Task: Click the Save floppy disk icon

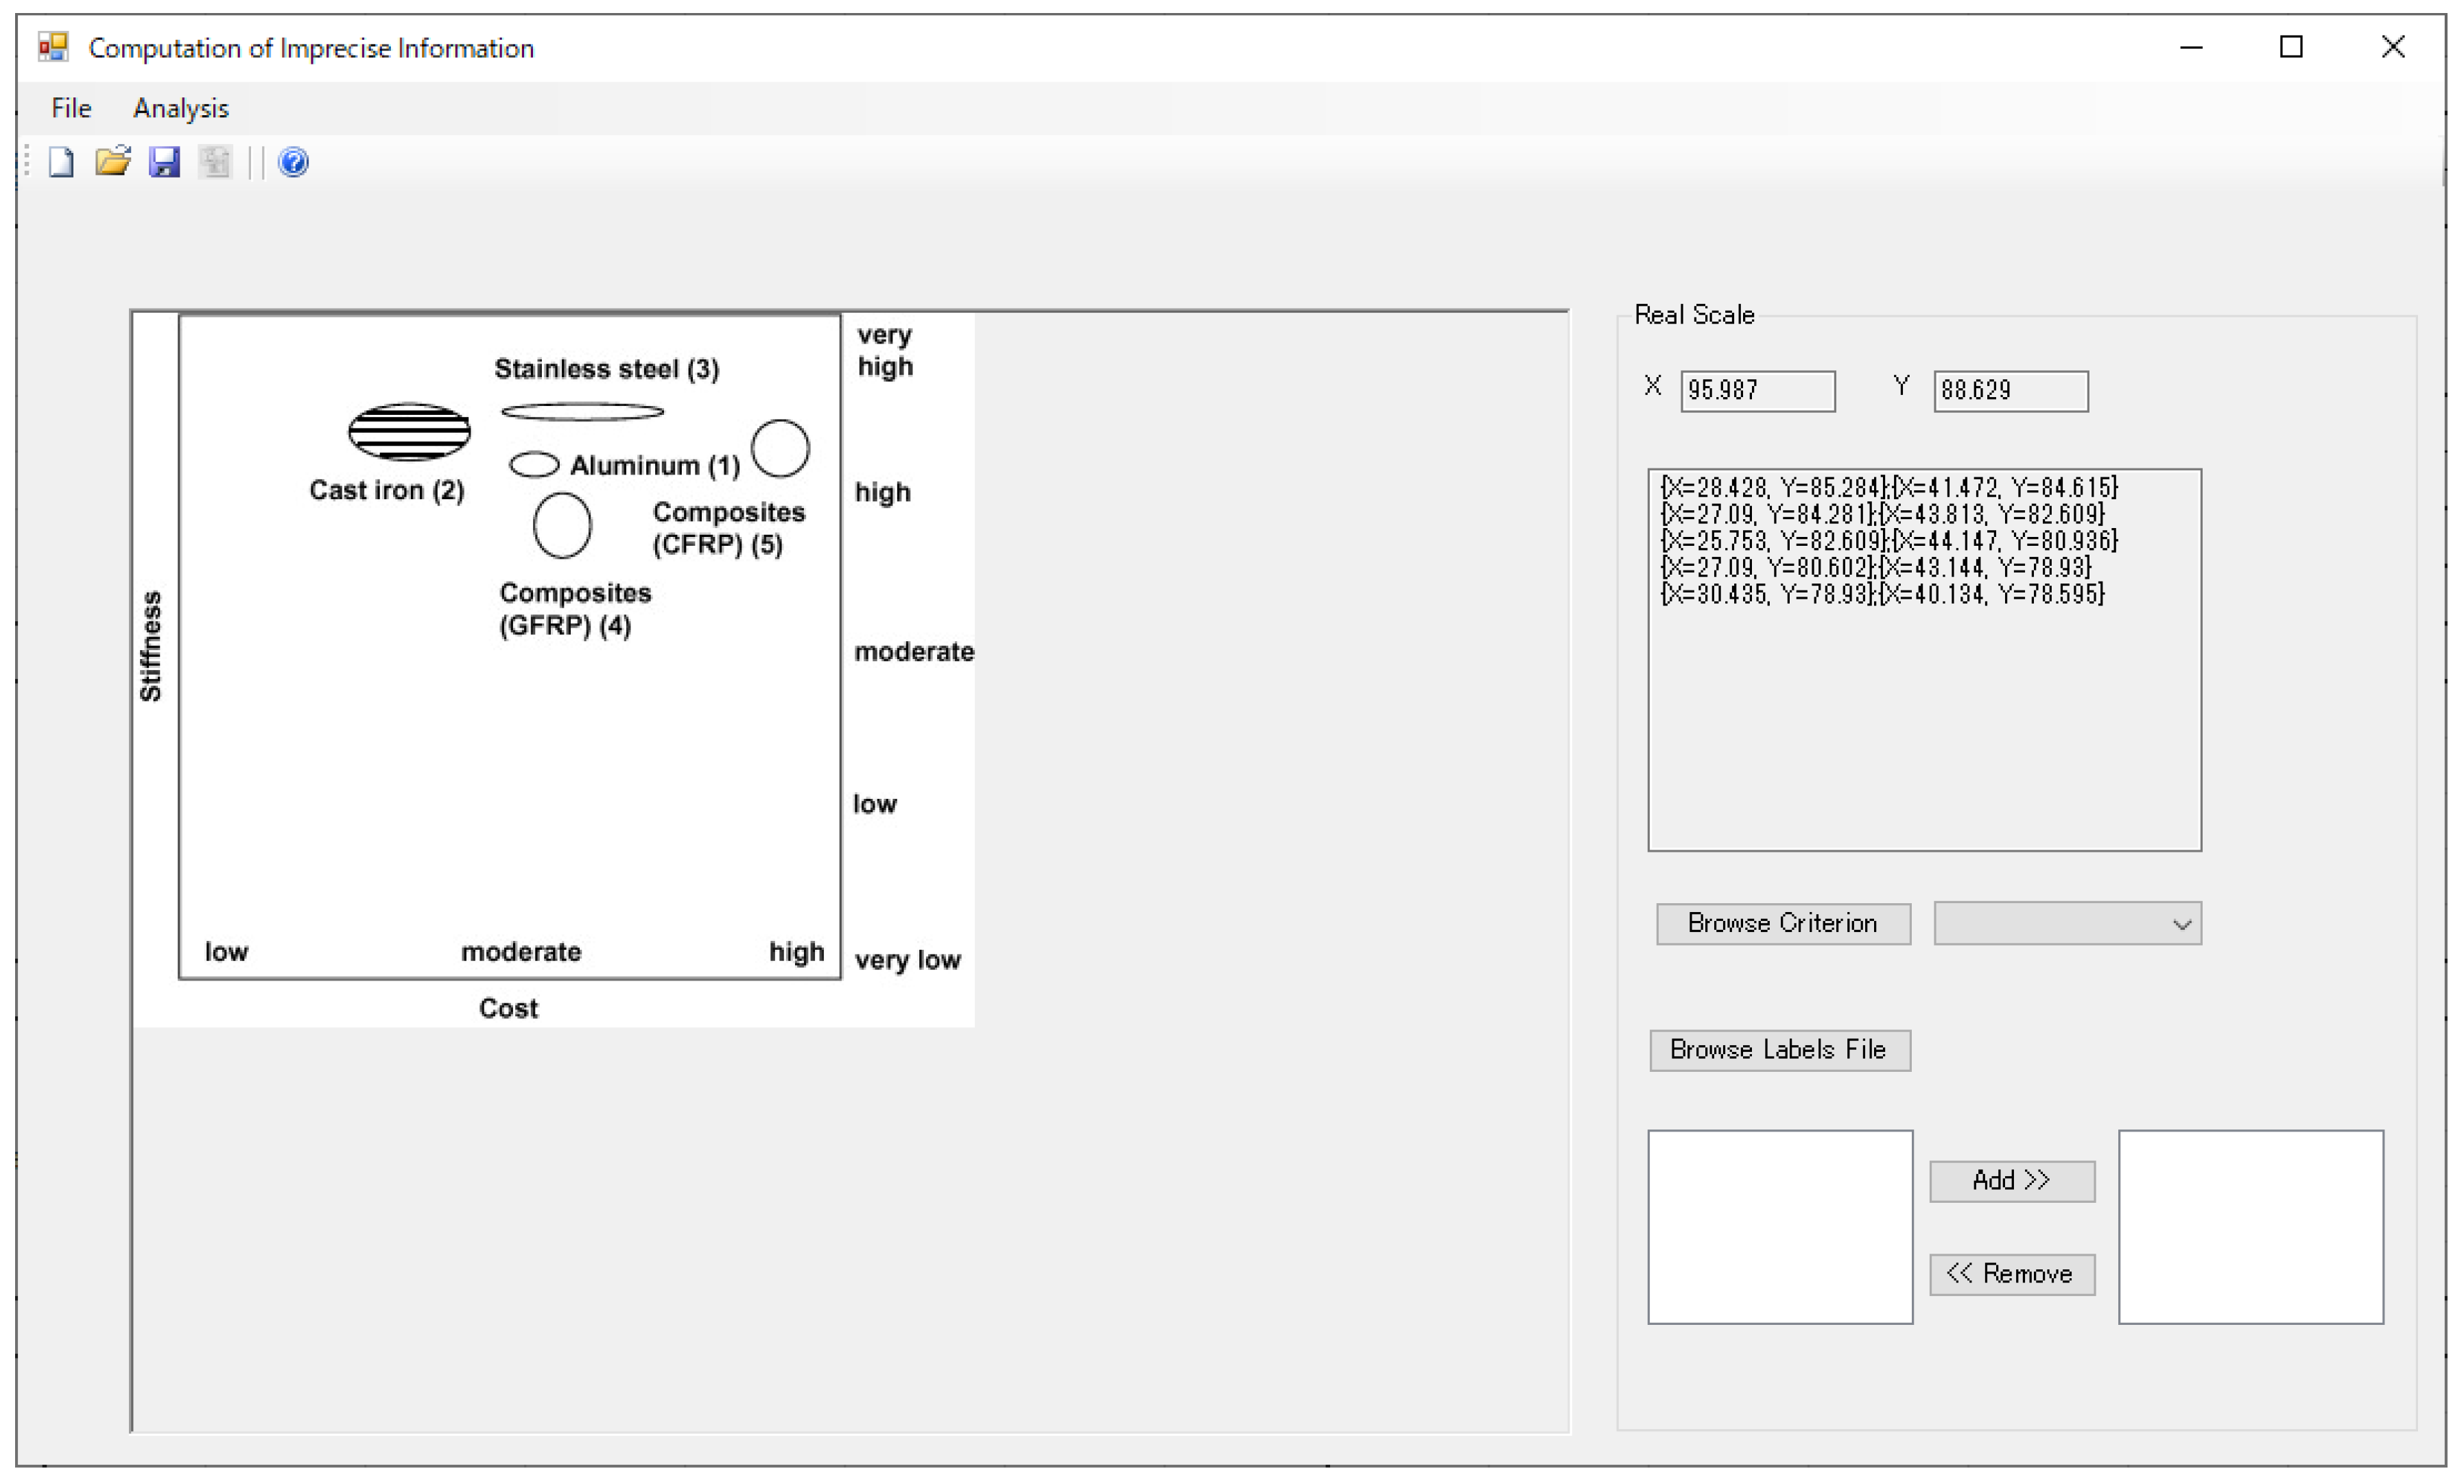Action: (164, 162)
